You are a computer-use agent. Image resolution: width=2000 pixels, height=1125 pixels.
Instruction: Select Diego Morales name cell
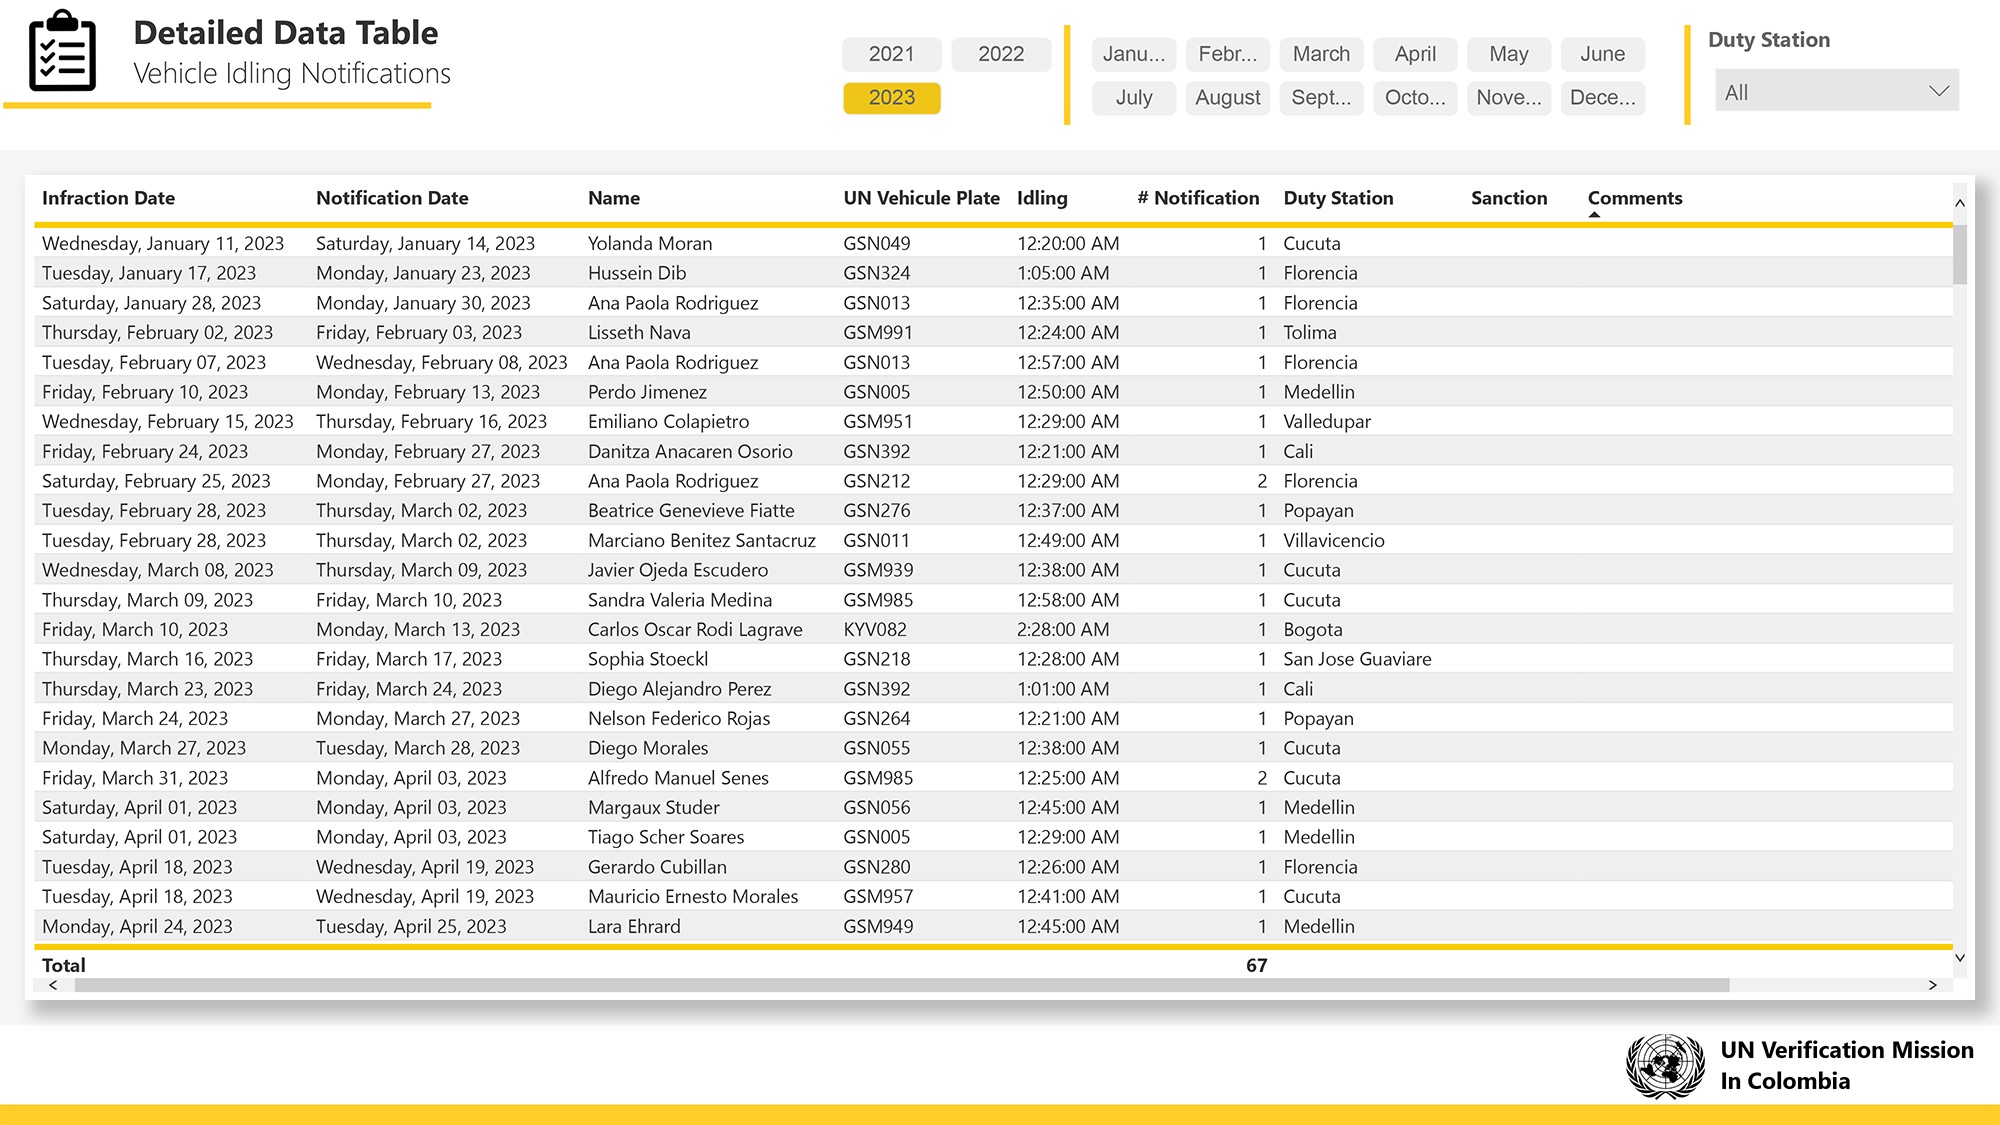(648, 748)
